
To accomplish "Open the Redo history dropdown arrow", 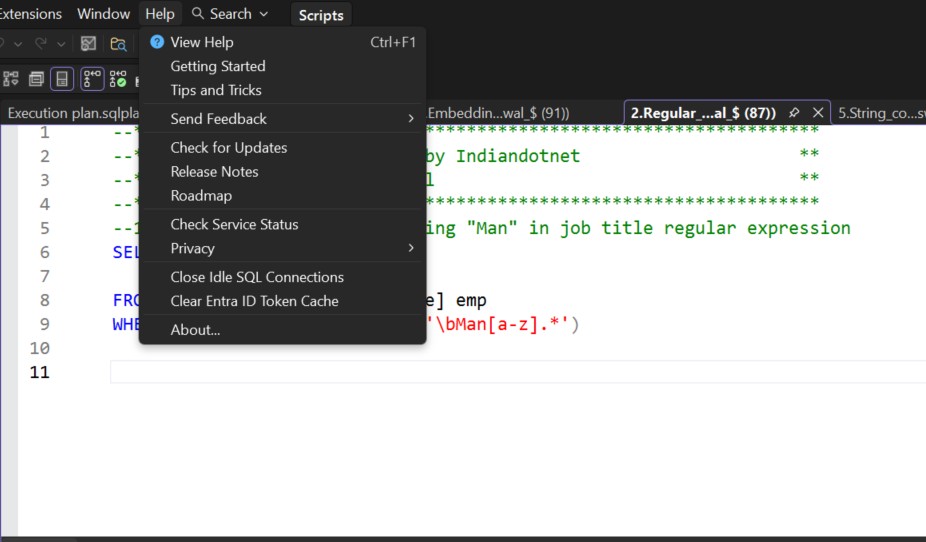I will click(61, 44).
